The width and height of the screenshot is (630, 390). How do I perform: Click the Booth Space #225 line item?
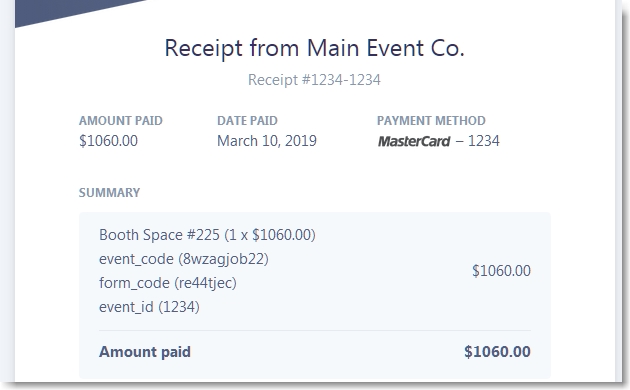(207, 235)
